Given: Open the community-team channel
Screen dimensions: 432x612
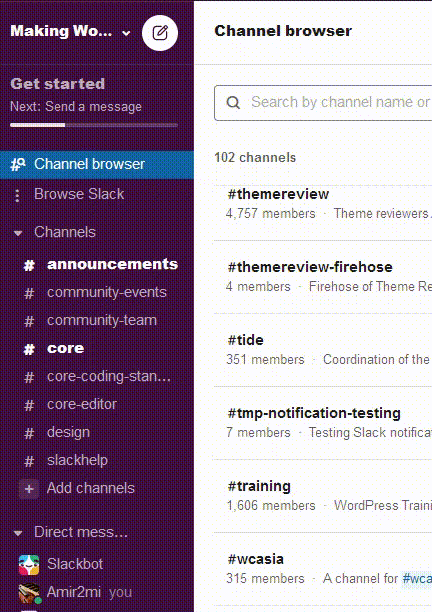Looking at the screenshot, I should 101,320.
